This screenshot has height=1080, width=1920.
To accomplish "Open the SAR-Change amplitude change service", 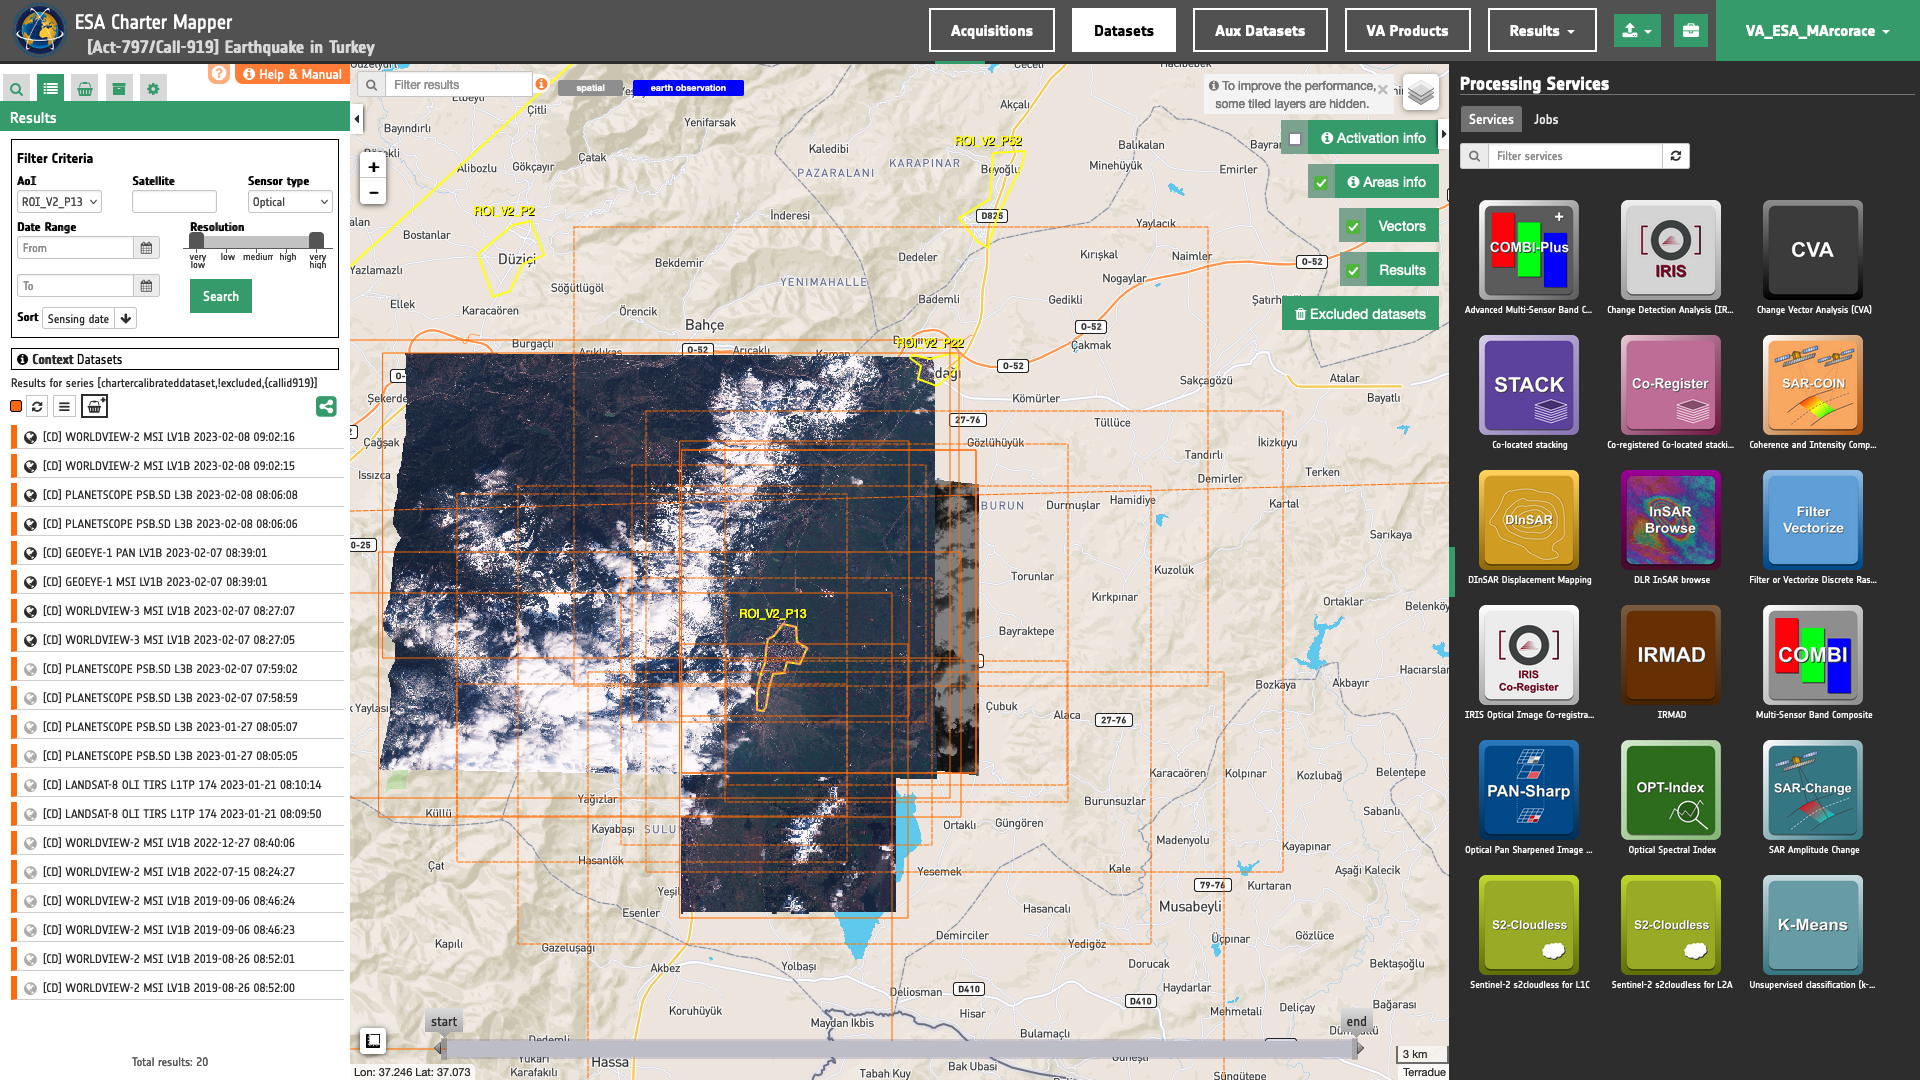I will coord(1813,790).
